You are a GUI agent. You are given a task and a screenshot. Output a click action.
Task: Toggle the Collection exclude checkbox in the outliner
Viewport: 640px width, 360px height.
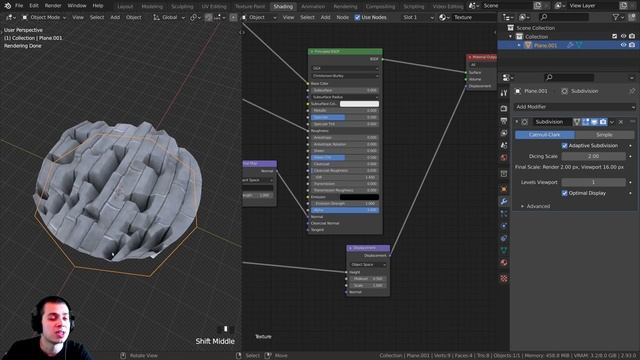coord(615,36)
